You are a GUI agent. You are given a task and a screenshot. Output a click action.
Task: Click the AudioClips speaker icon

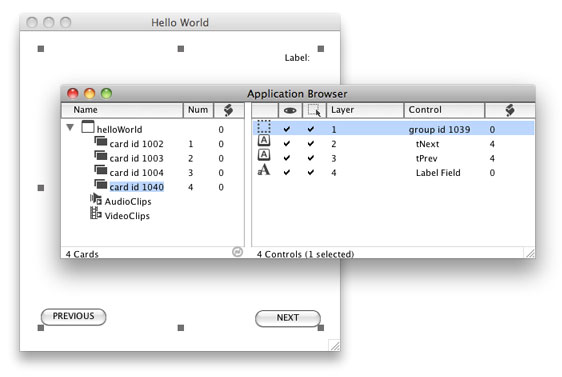96,199
